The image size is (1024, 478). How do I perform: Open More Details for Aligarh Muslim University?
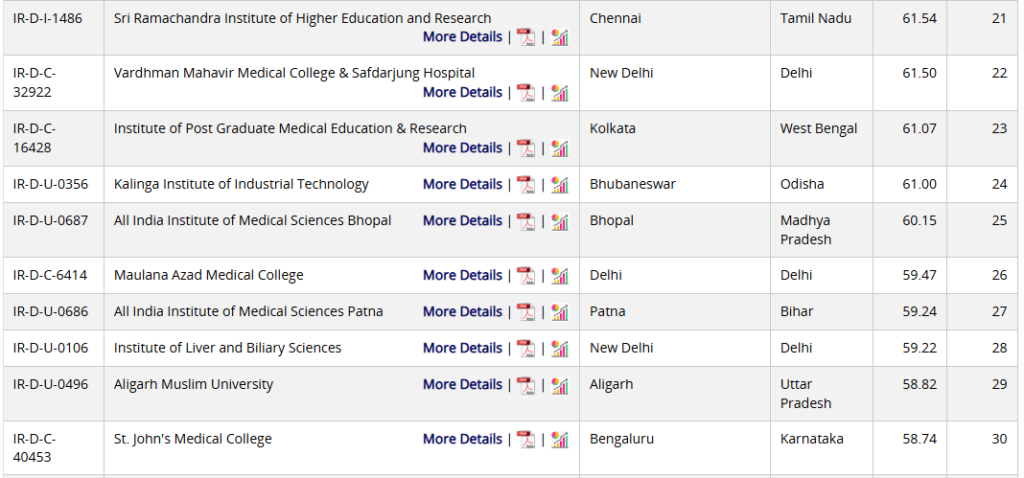pos(462,384)
